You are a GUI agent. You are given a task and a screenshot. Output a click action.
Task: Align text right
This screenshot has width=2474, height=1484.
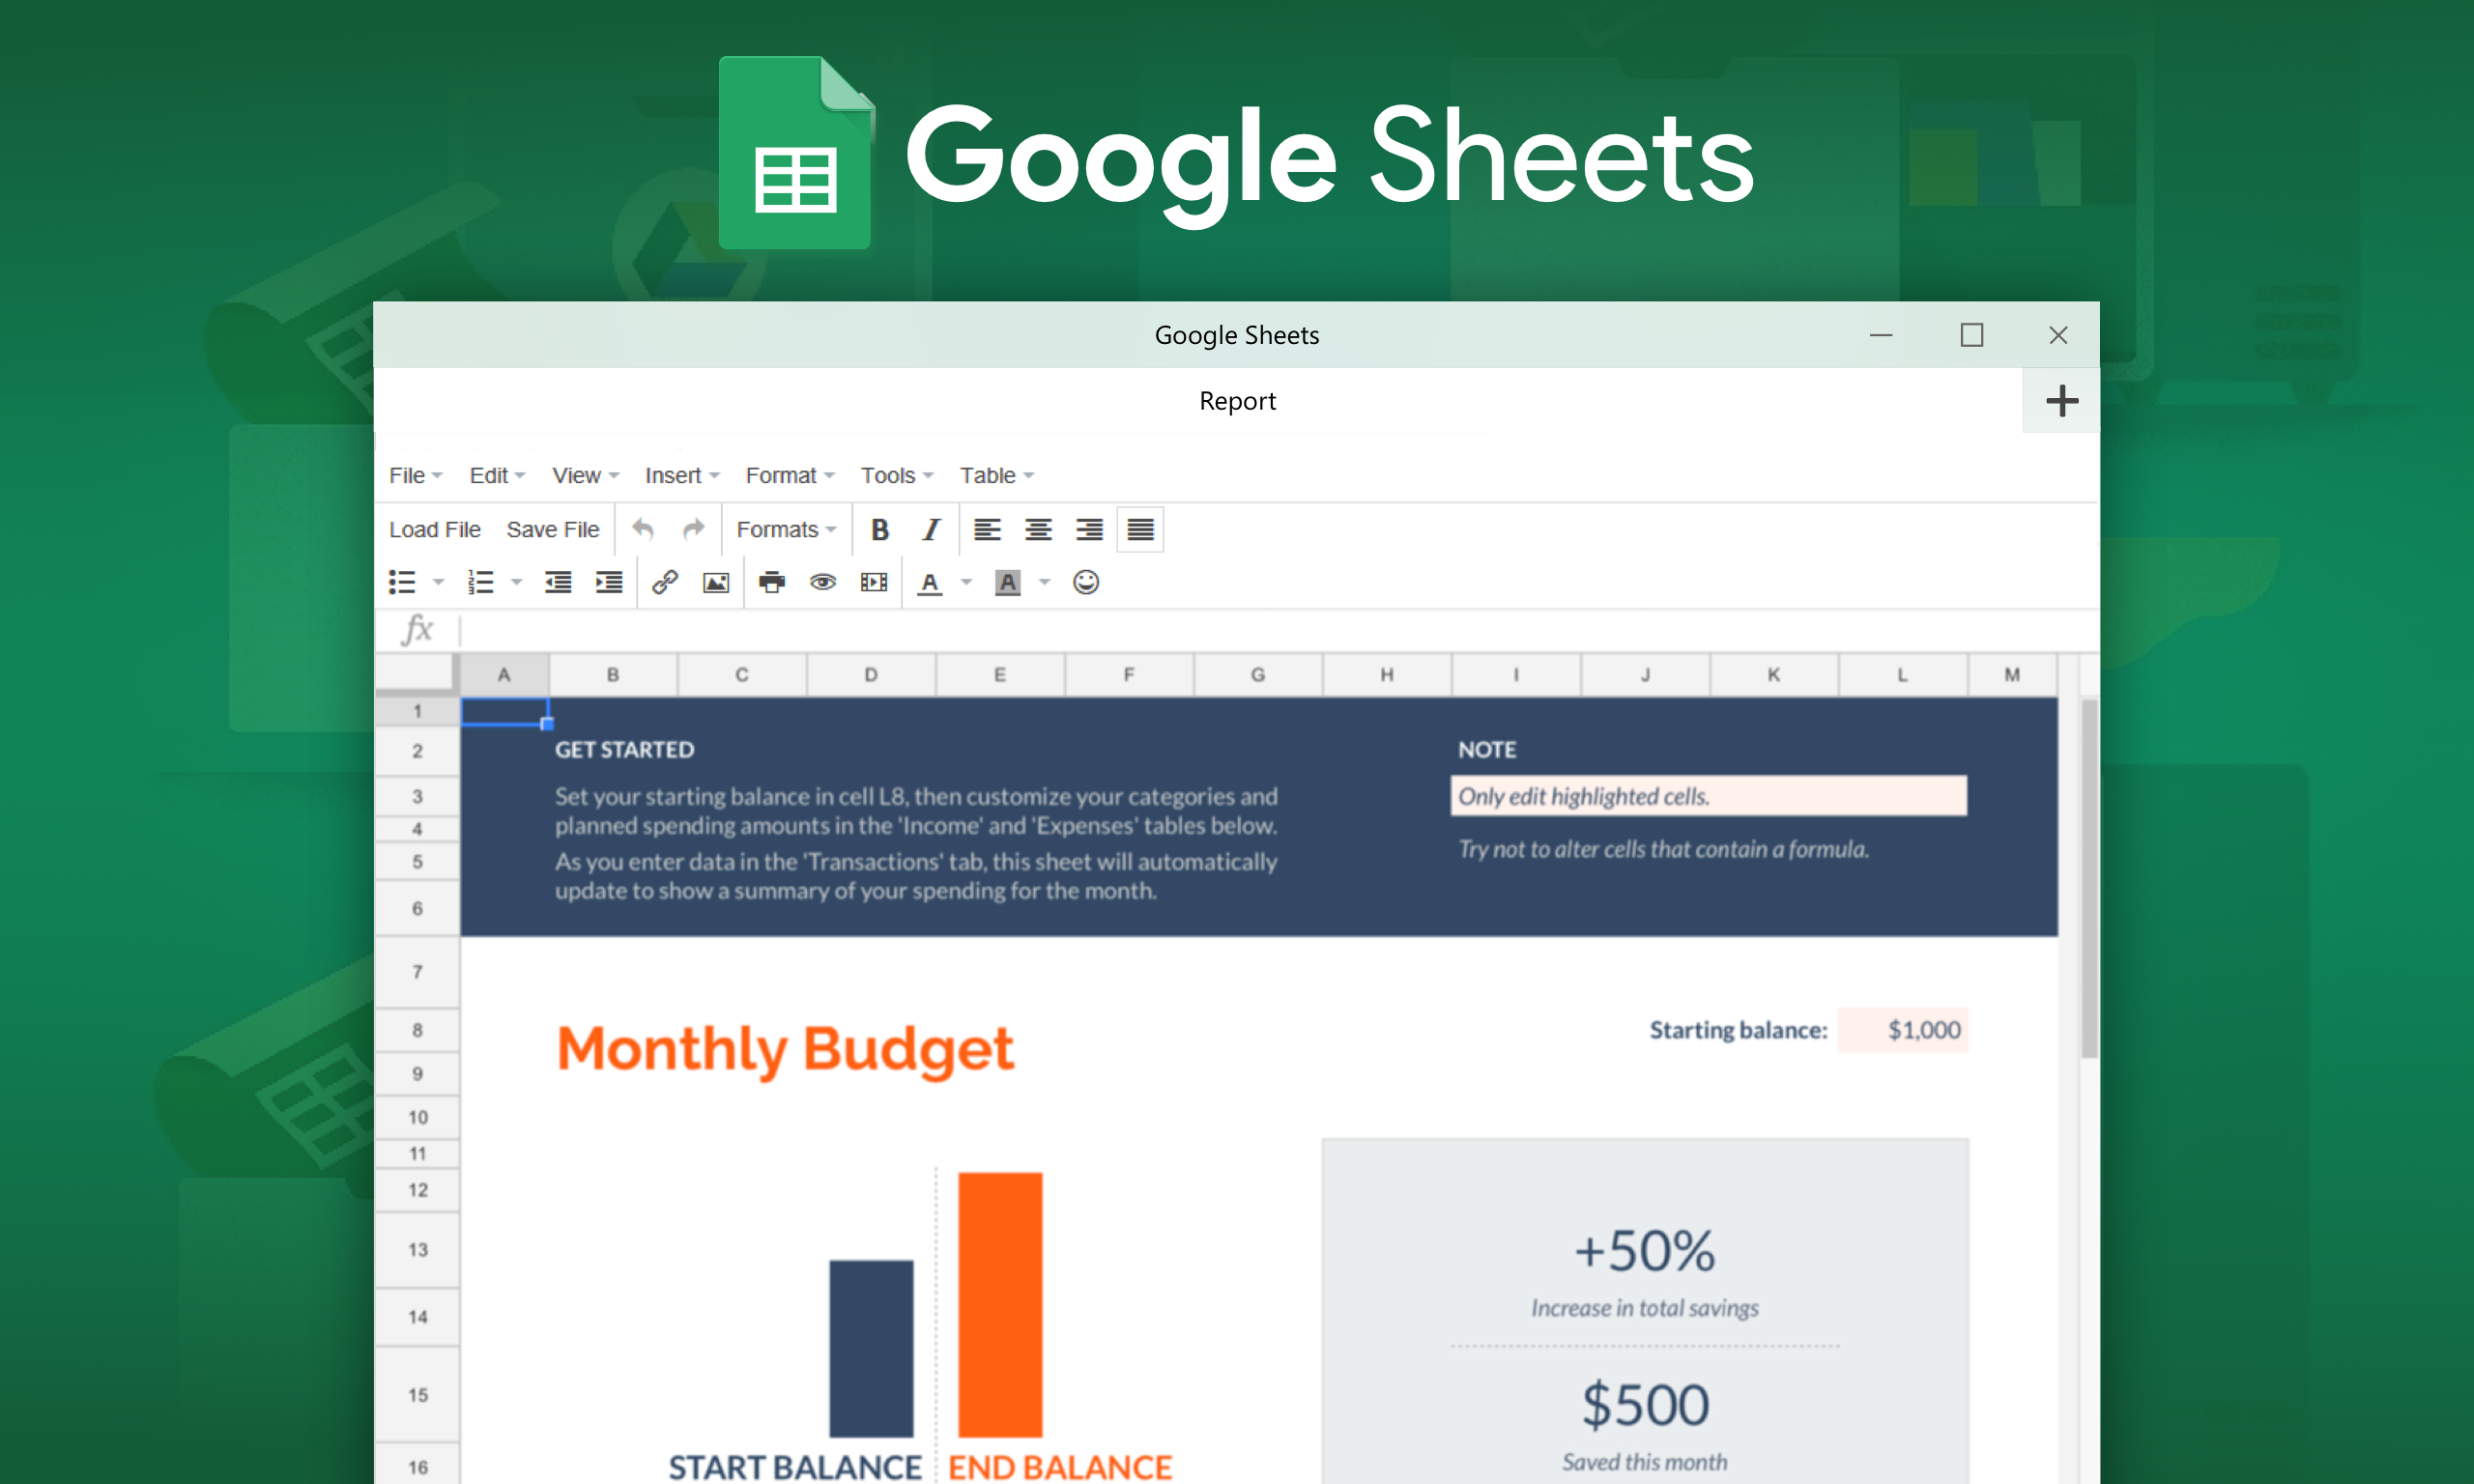click(x=1089, y=530)
